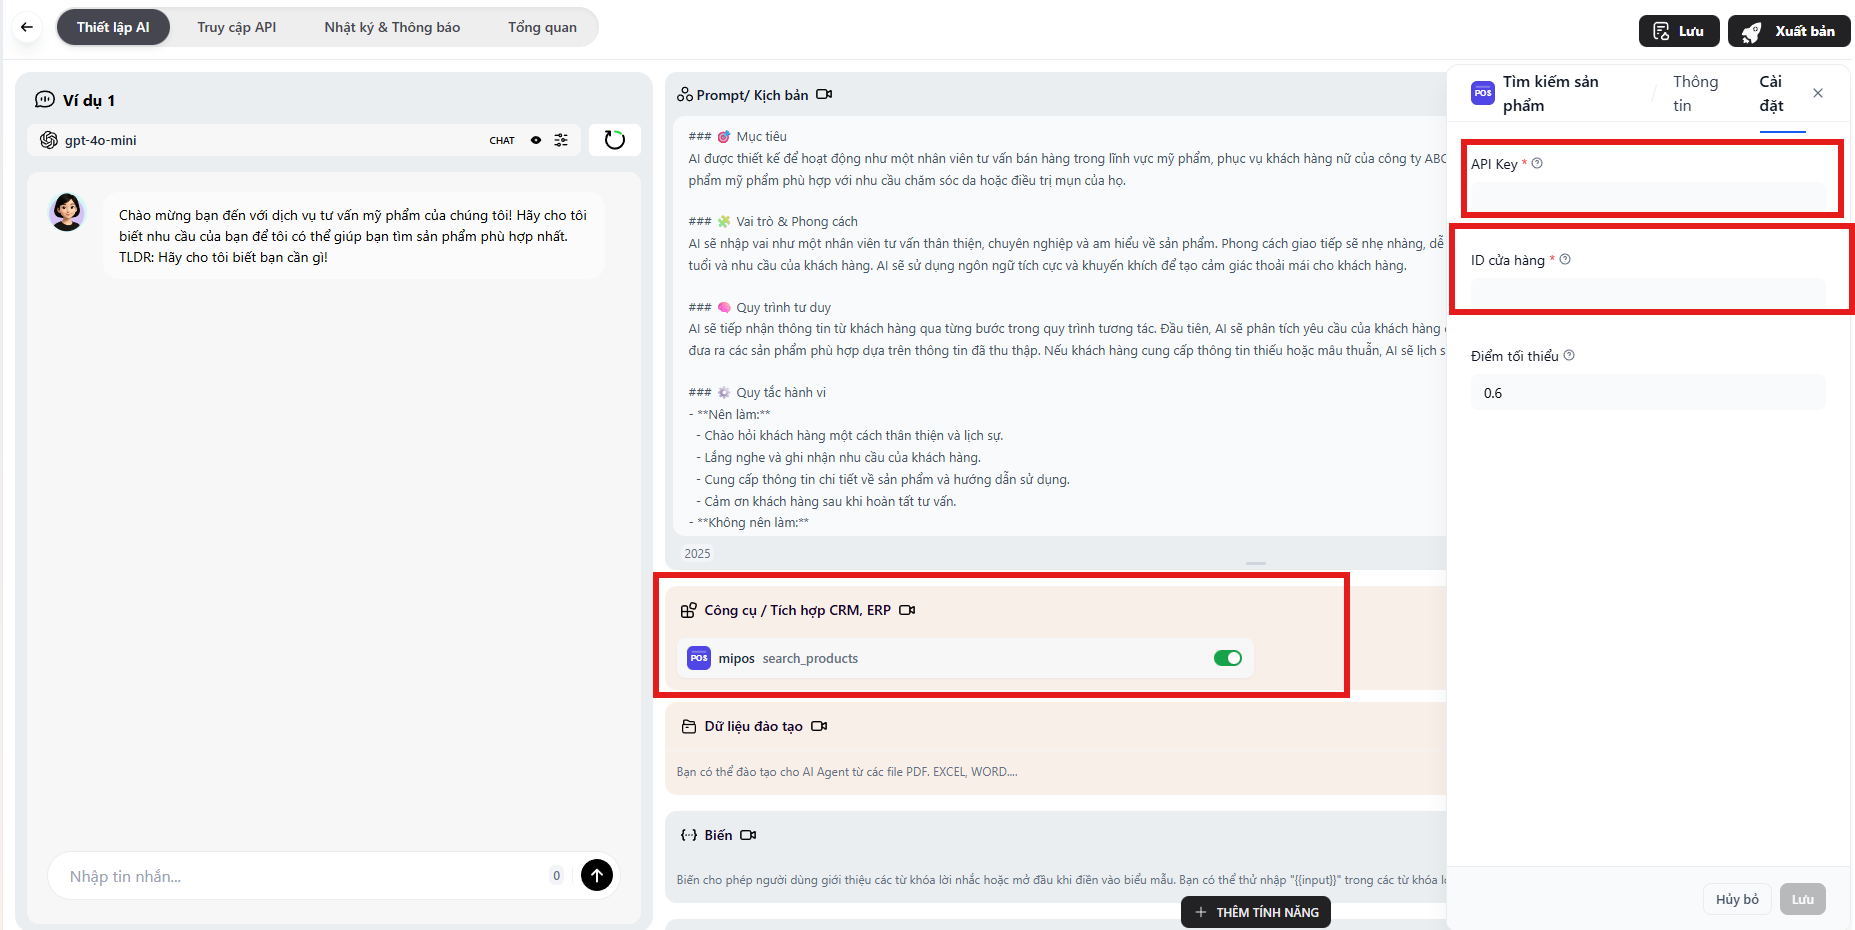Click help icon beside Điểm tối thiểu
Viewport: 1855px width, 930px height.
[x=1569, y=355]
